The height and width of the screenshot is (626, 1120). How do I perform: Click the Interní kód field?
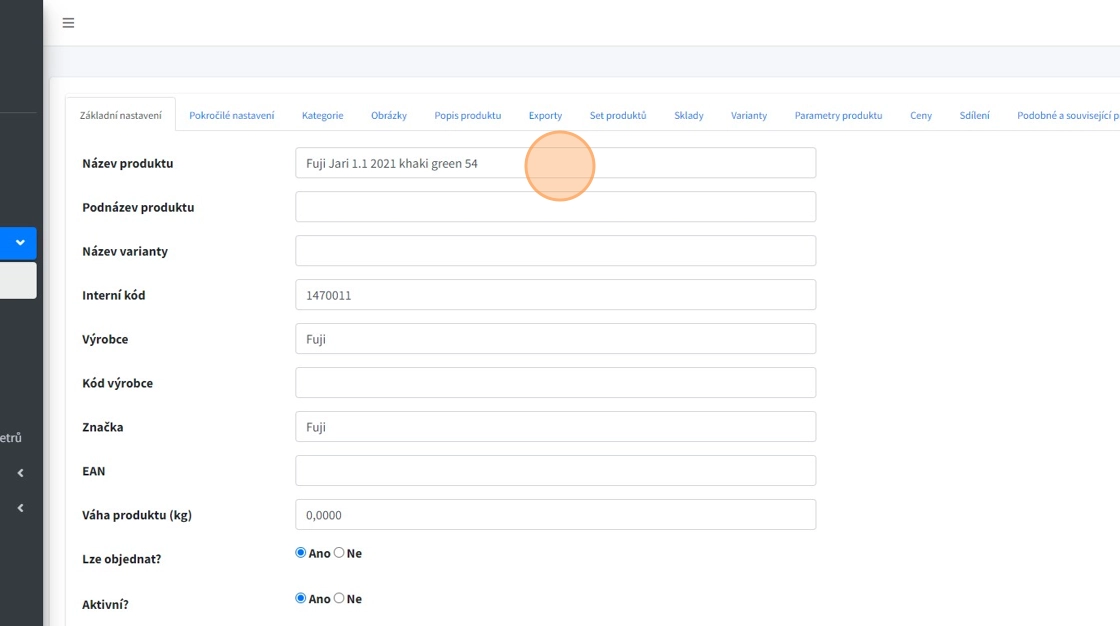(555, 295)
